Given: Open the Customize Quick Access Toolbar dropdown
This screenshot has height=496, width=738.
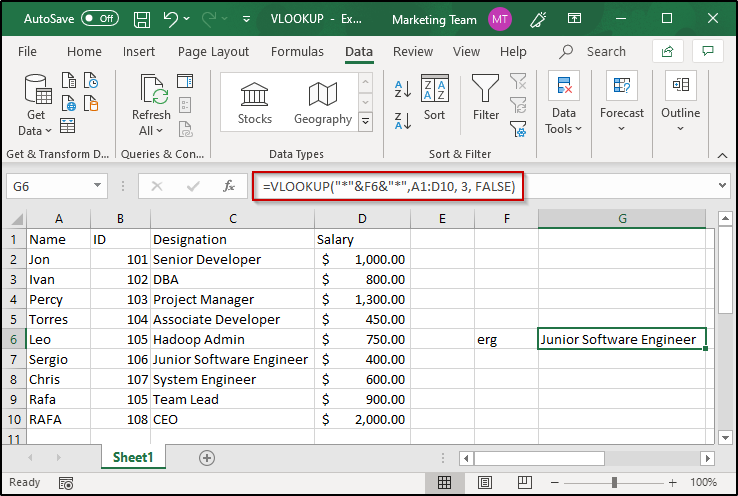Looking at the screenshot, I should pyautogui.click(x=246, y=19).
